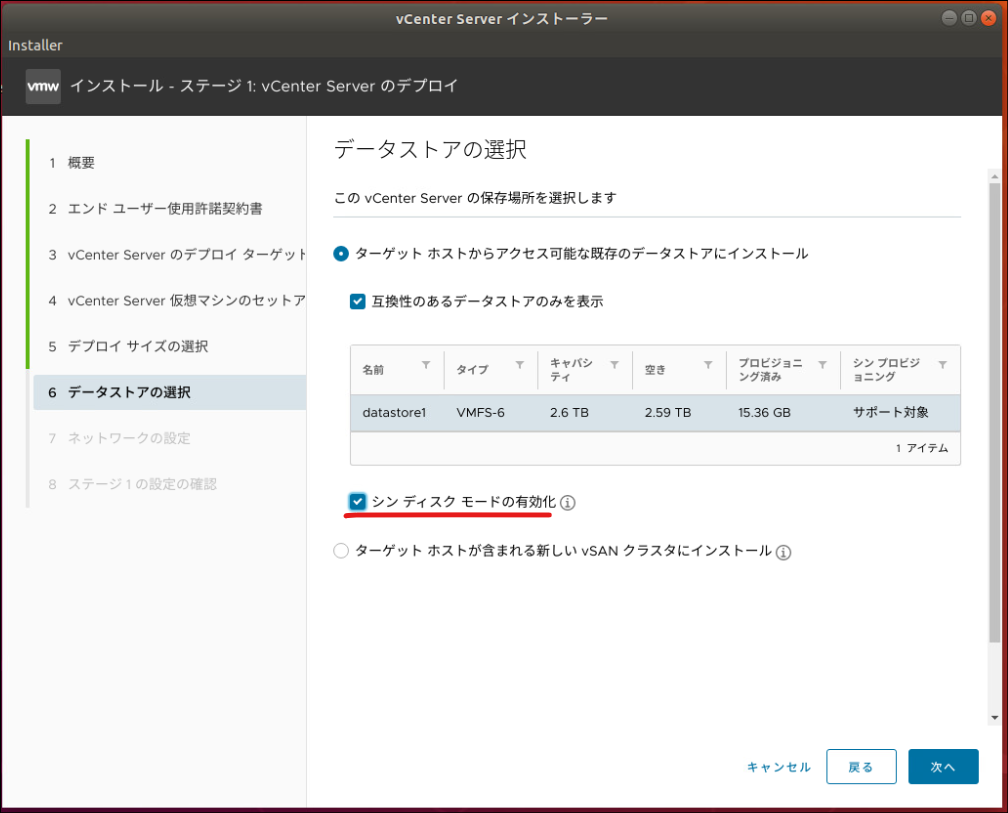Screen dimensions: 1008x813
Task: Toggle 互換性のあるデータストアのみを表示 checkbox
Action: [357, 301]
